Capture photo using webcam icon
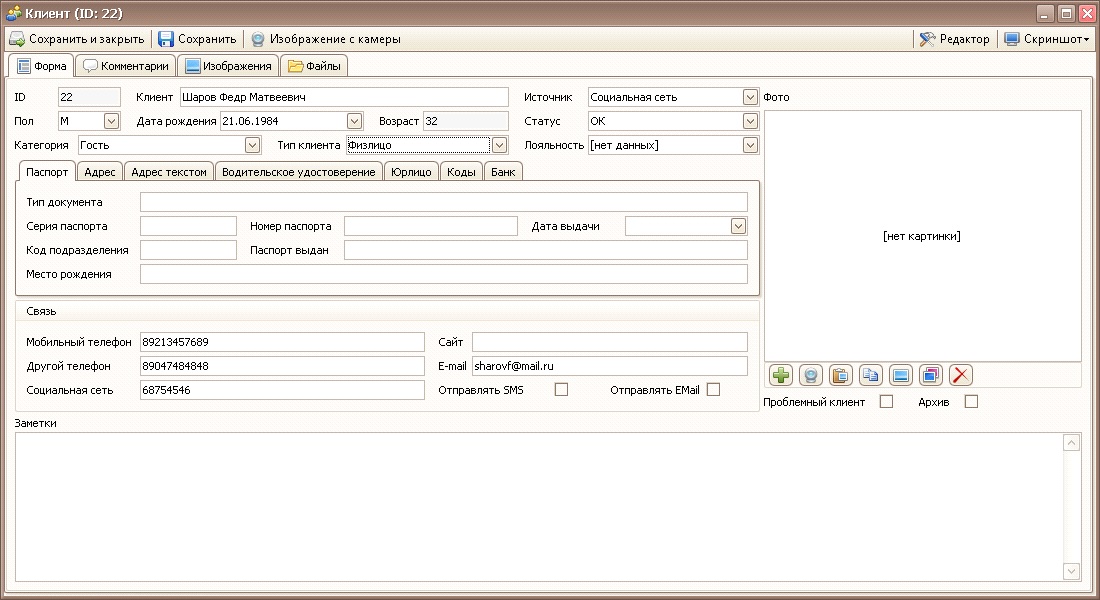Screen dimensions: 1100x600 point(811,375)
